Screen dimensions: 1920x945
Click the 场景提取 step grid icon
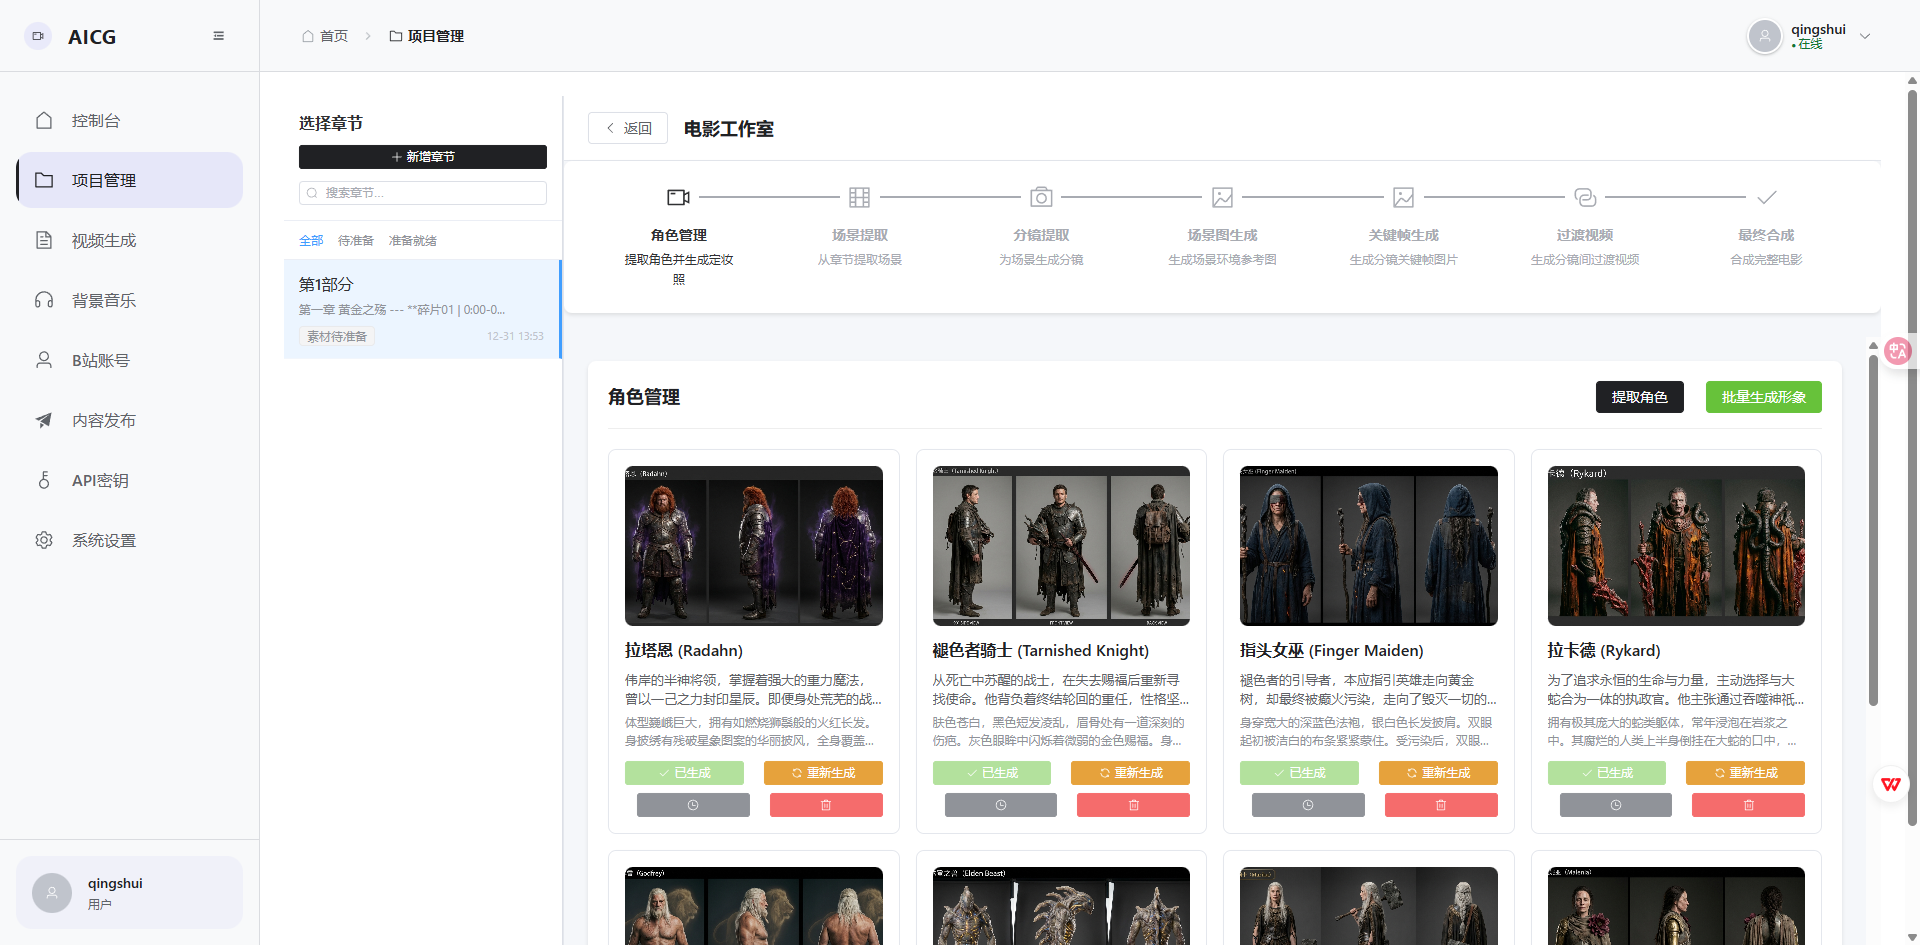(x=860, y=197)
